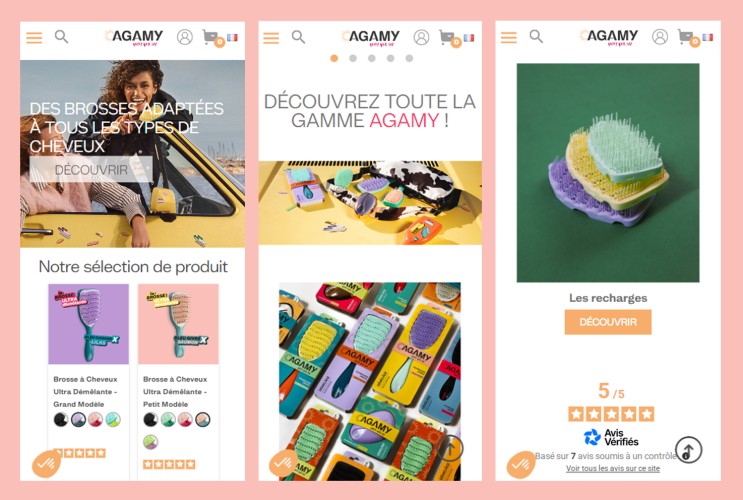Select the first orange carousel dot
This screenshot has height=500, width=743.
(x=334, y=58)
